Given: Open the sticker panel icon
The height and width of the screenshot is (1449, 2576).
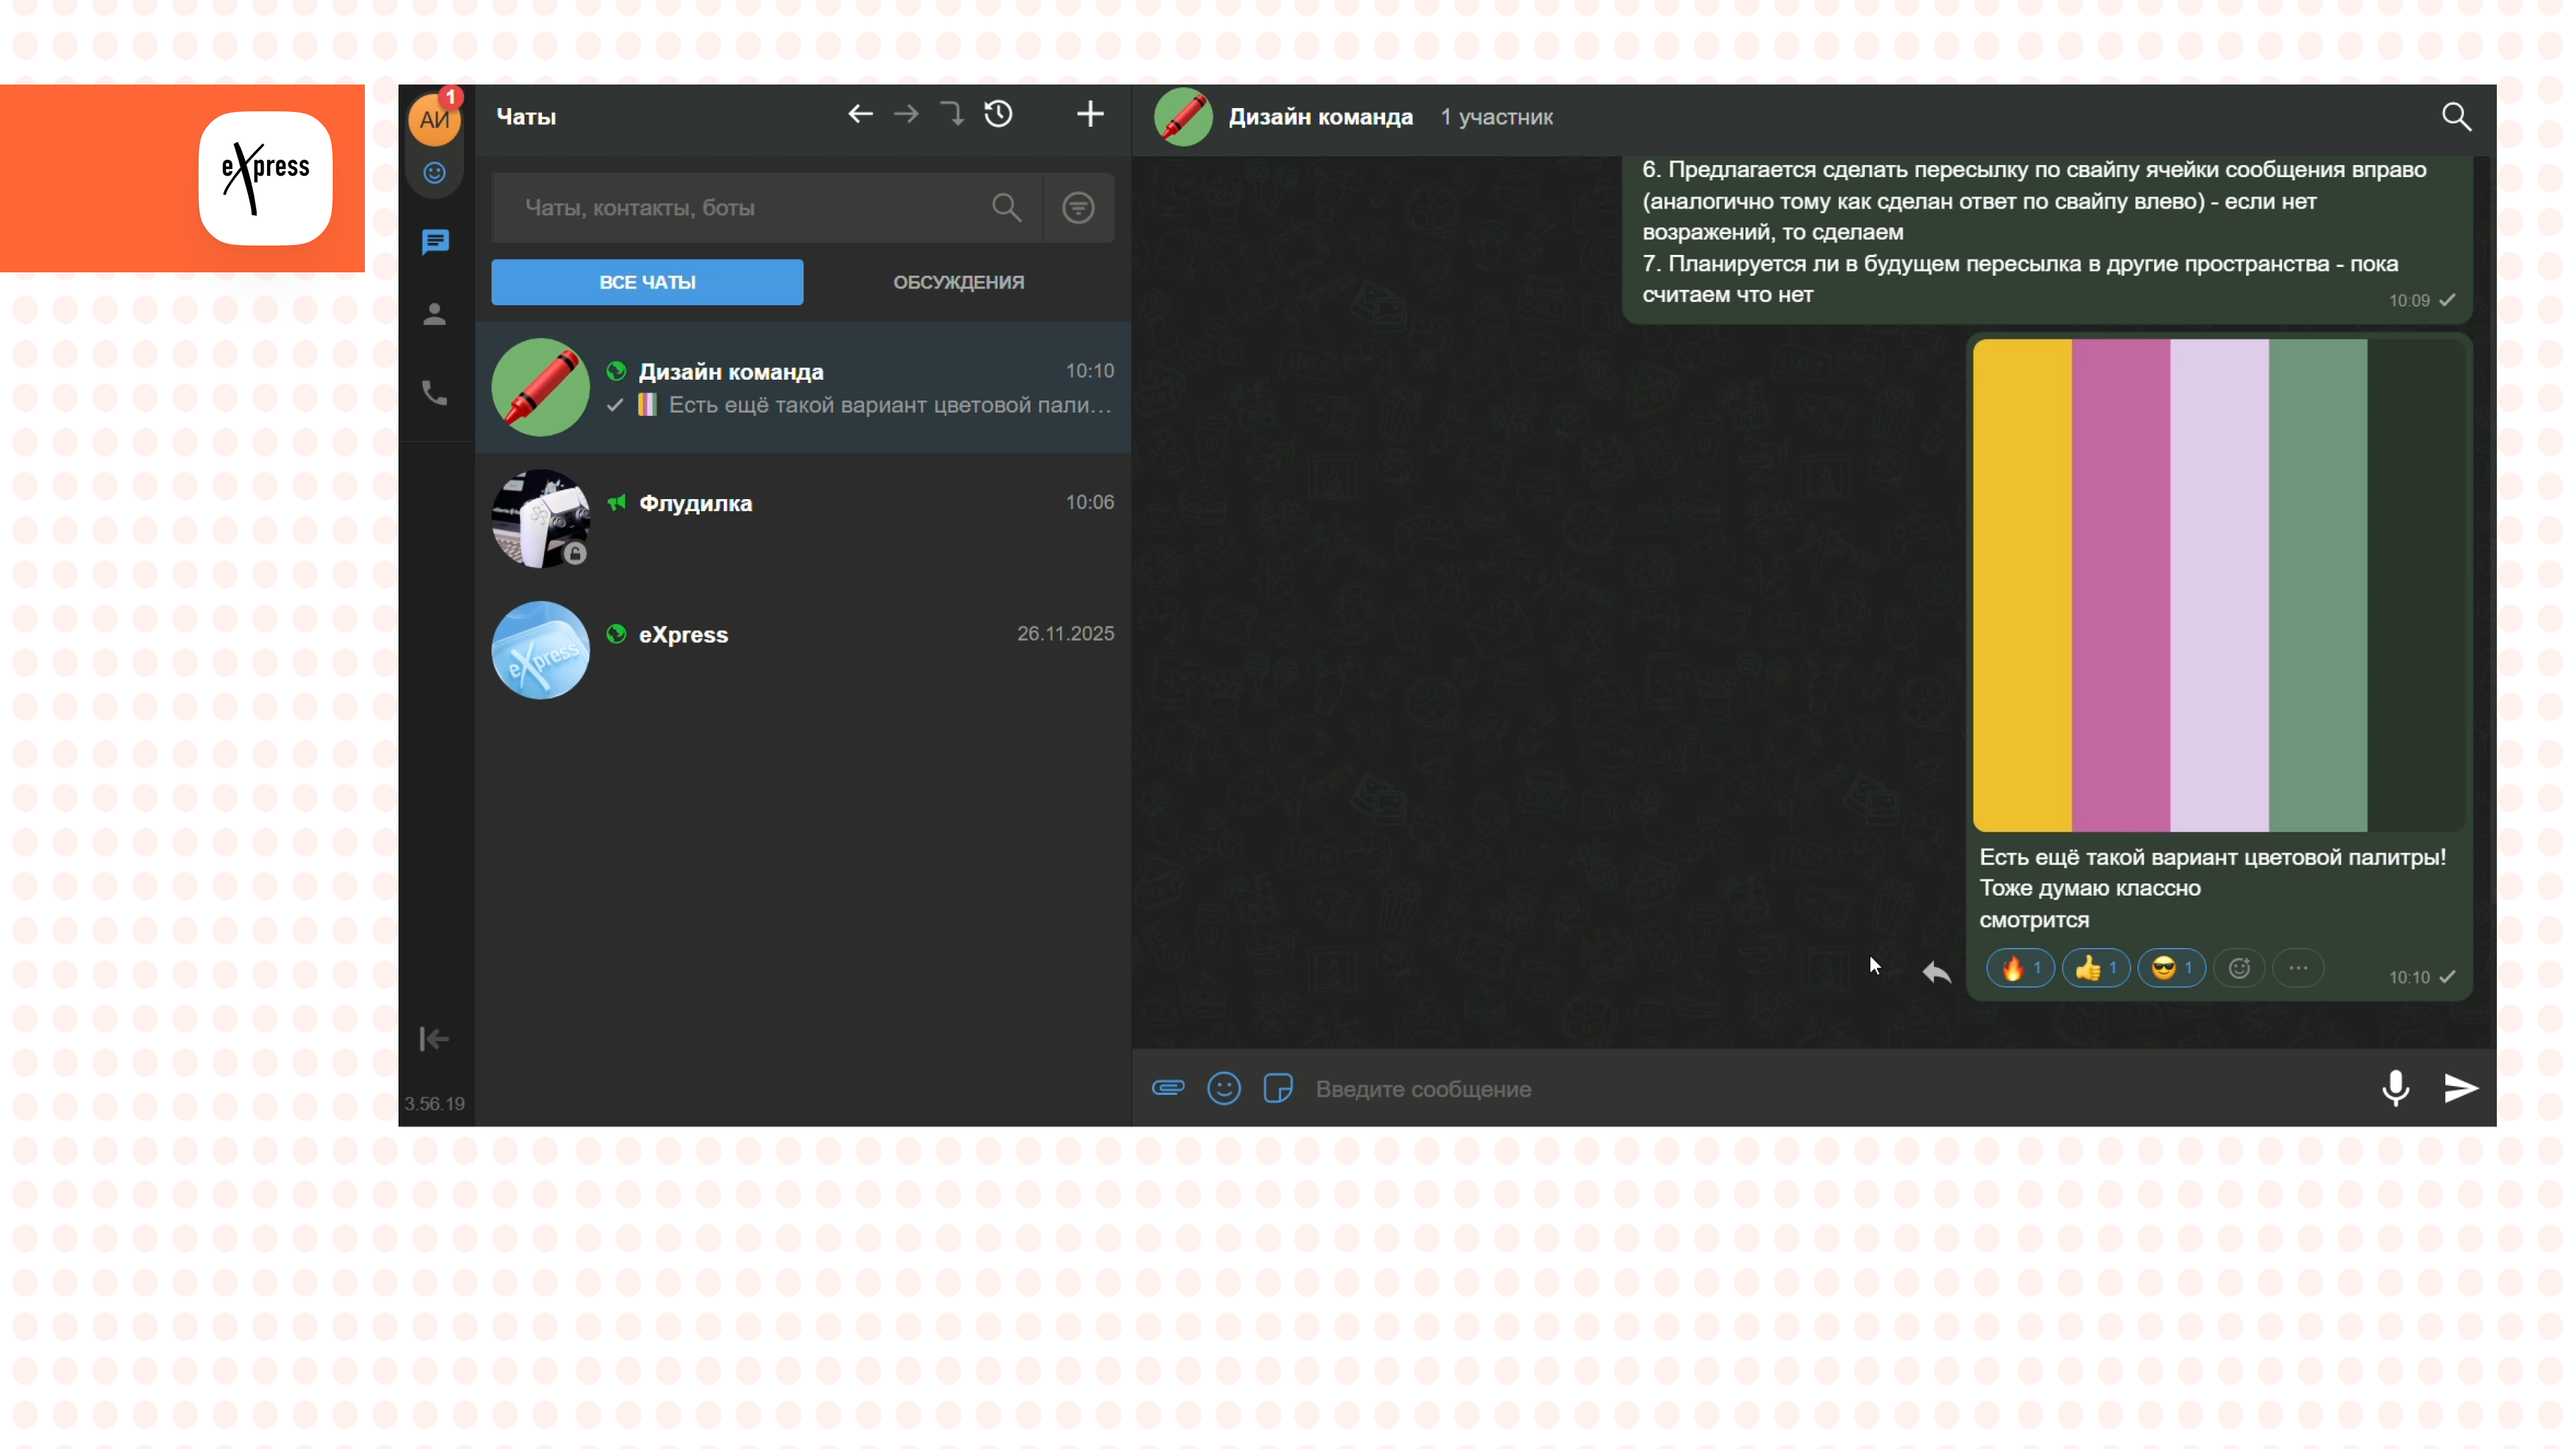Looking at the screenshot, I should click(x=1278, y=1088).
